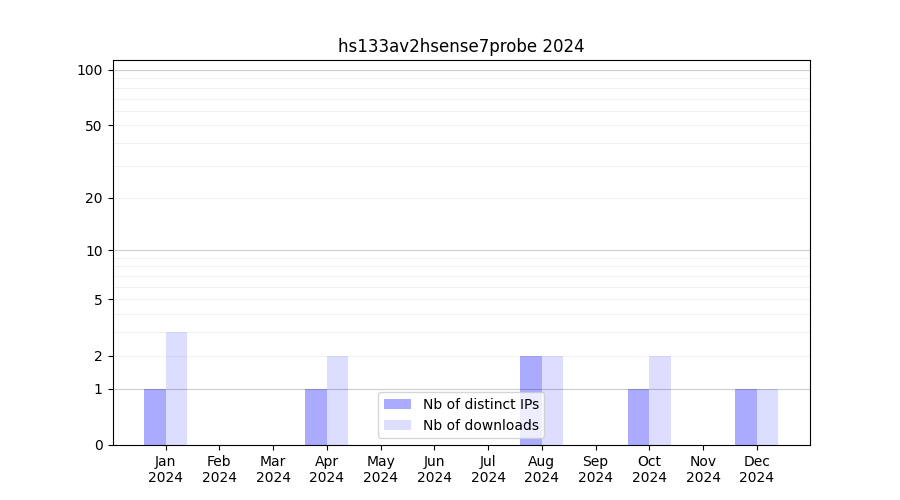Select the April distinct IPs bar
Screen dimensions: 900x500
click(316, 417)
